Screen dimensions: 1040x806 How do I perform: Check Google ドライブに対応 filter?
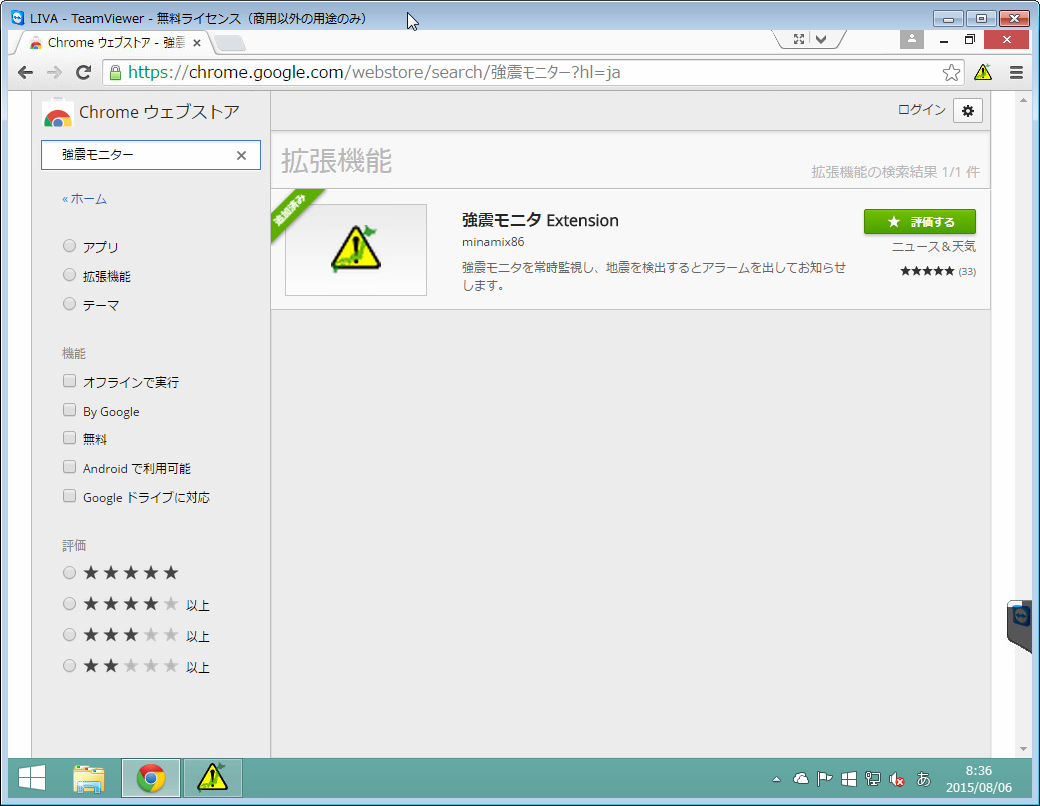(x=69, y=496)
